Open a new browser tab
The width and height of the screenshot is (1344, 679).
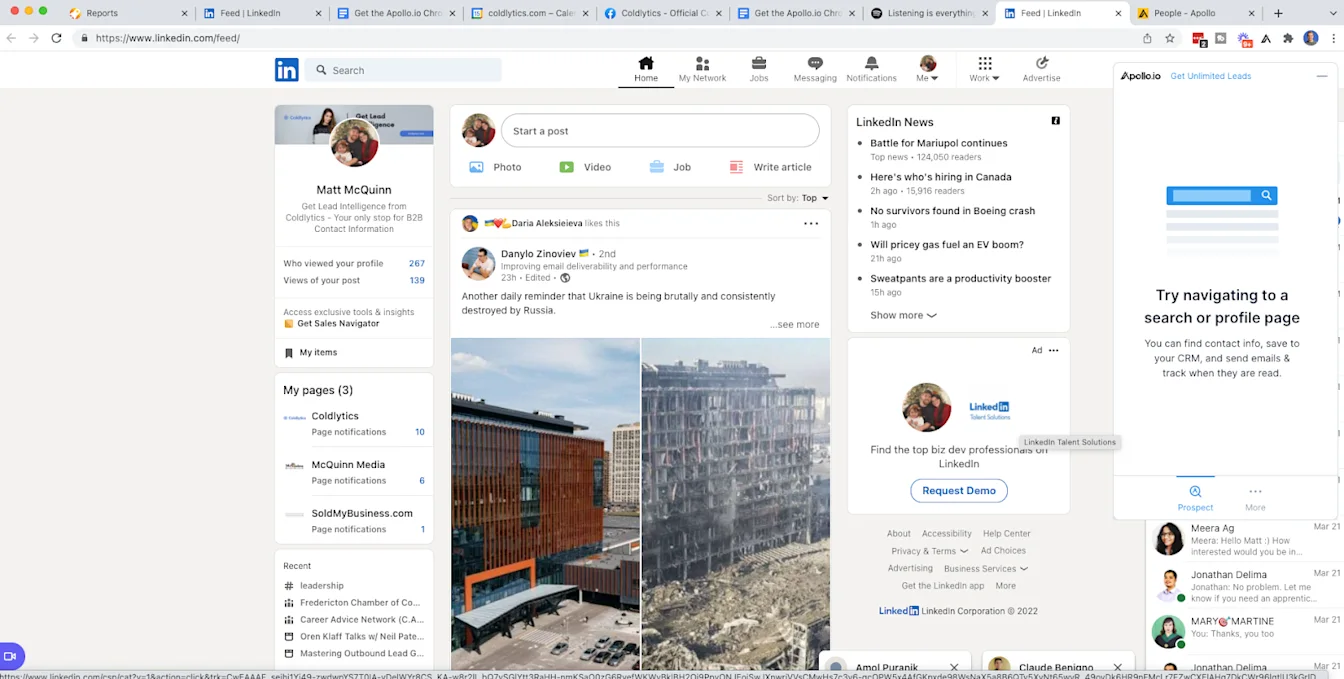1278,13
